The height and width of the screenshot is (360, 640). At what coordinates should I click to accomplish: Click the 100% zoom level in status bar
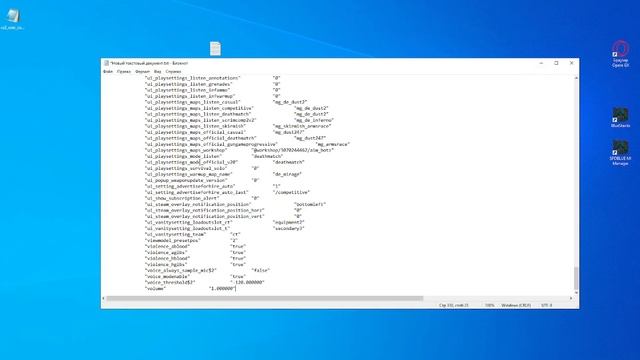(489, 305)
